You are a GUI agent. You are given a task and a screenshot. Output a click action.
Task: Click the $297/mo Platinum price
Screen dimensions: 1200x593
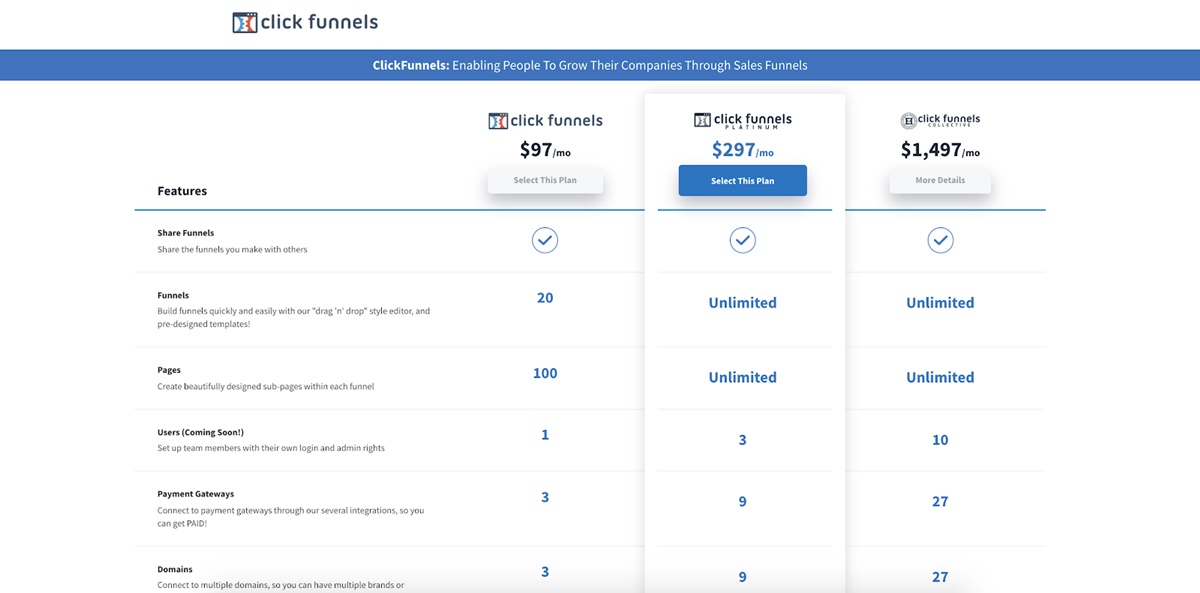coord(742,150)
